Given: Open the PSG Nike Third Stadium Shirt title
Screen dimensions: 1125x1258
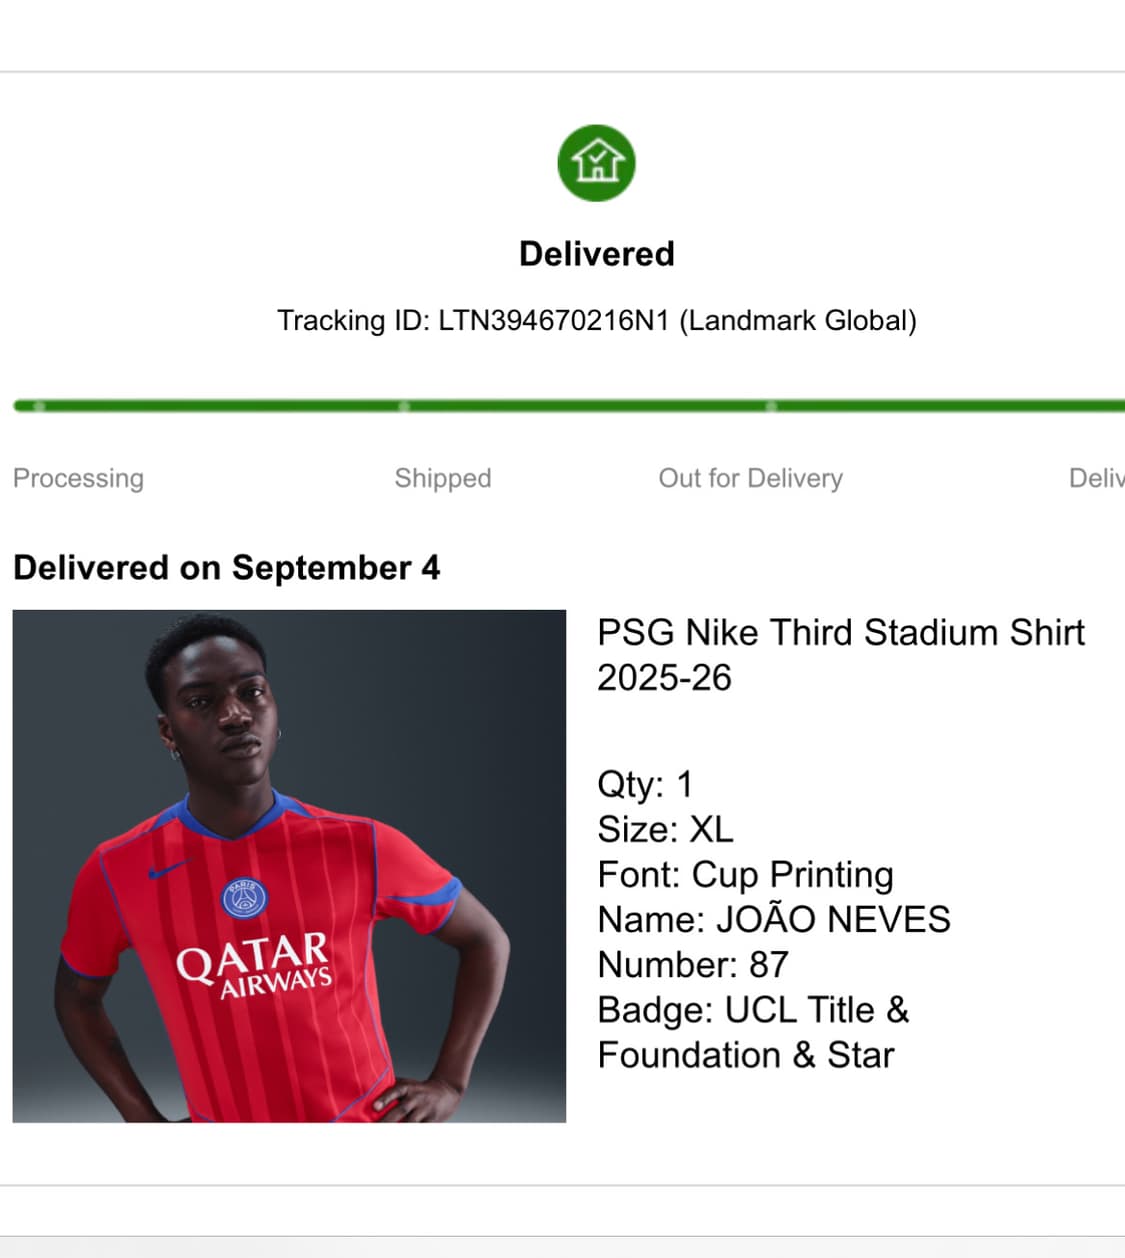Looking at the screenshot, I should (840, 655).
